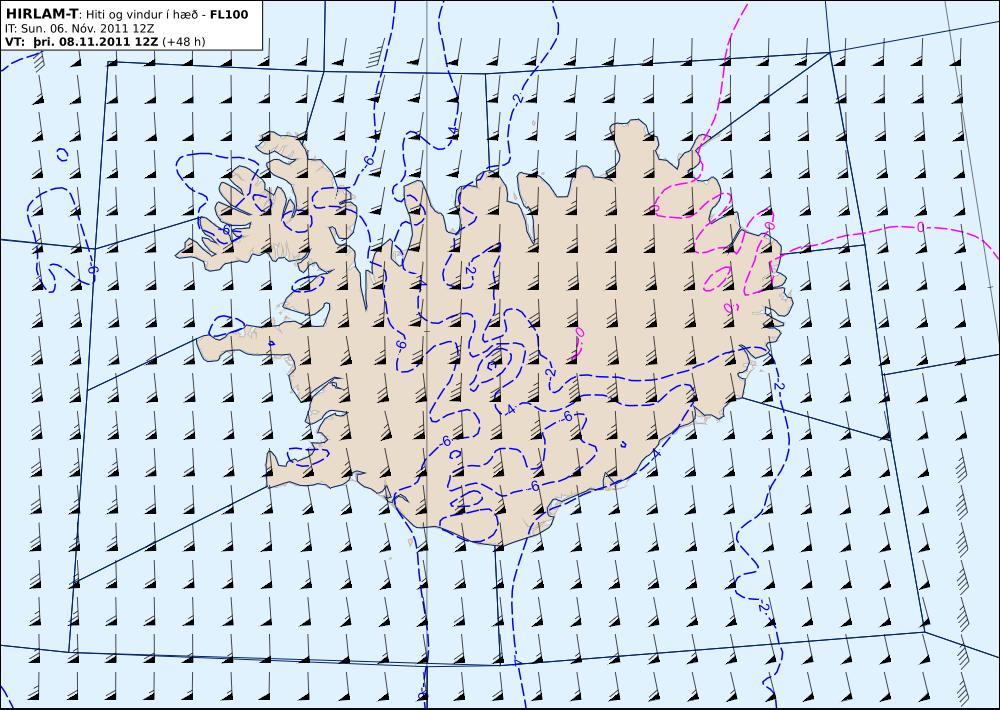Click the 'Hiti og vindur í hæð' caption
The image size is (1000, 710).
pos(142,15)
